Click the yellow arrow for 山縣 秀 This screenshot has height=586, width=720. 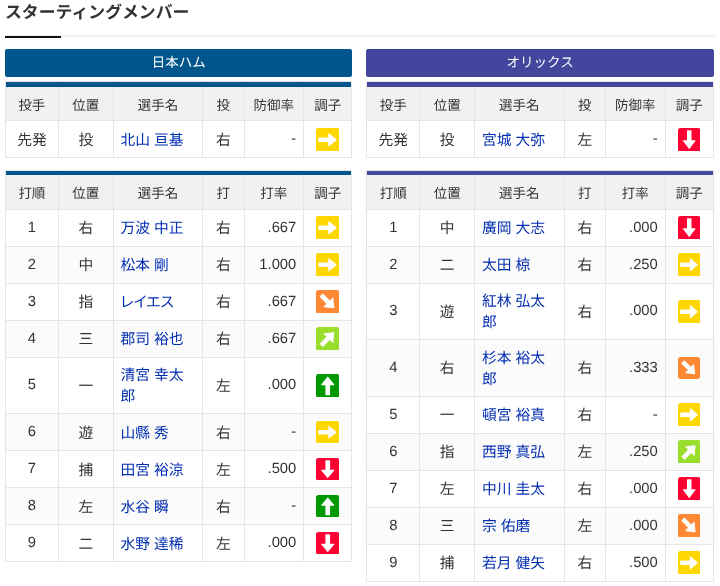pyautogui.click(x=327, y=432)
